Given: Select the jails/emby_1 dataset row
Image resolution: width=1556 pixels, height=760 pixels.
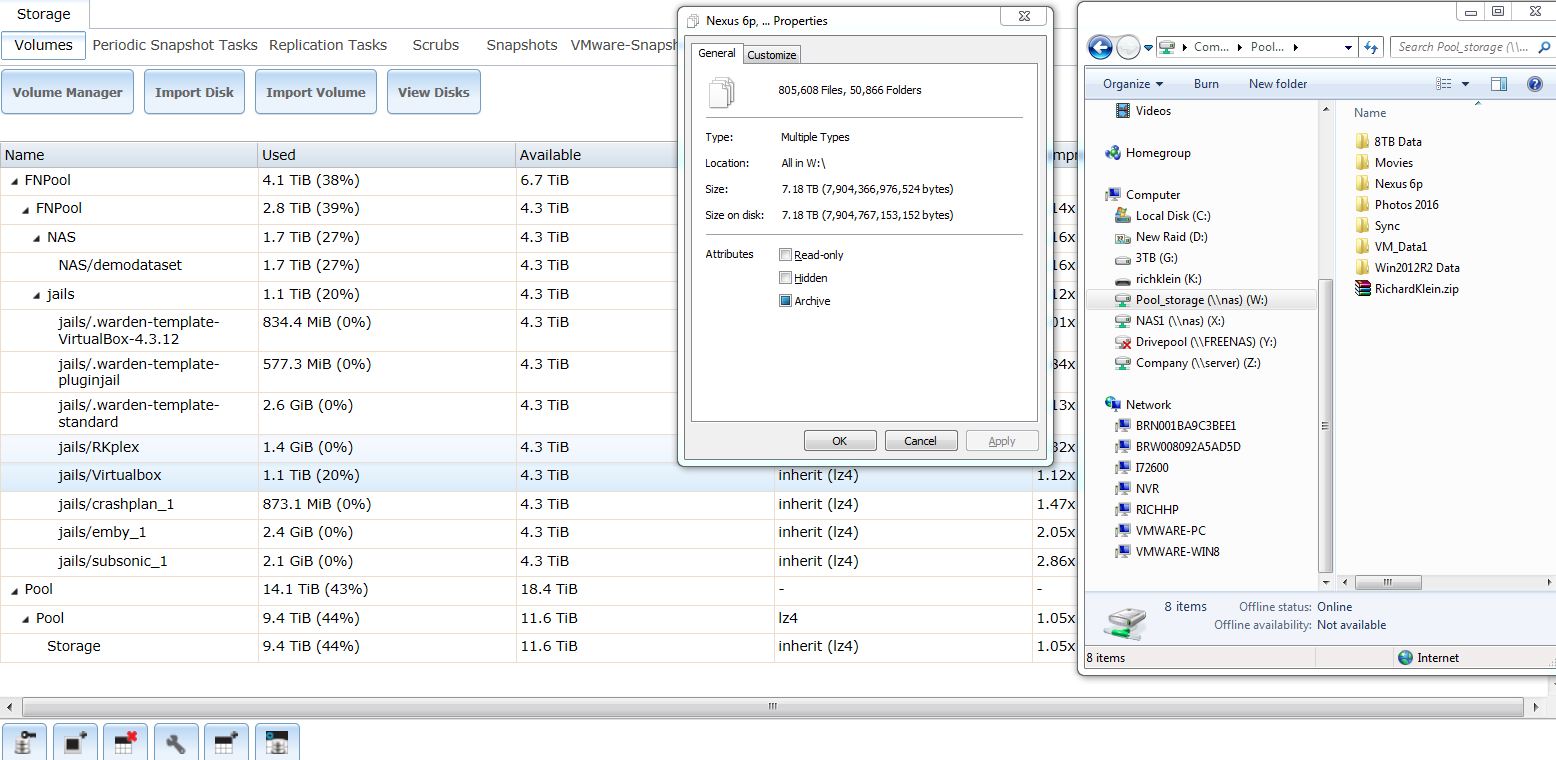Looking at the screenshot, I should [x=537, y=533].
